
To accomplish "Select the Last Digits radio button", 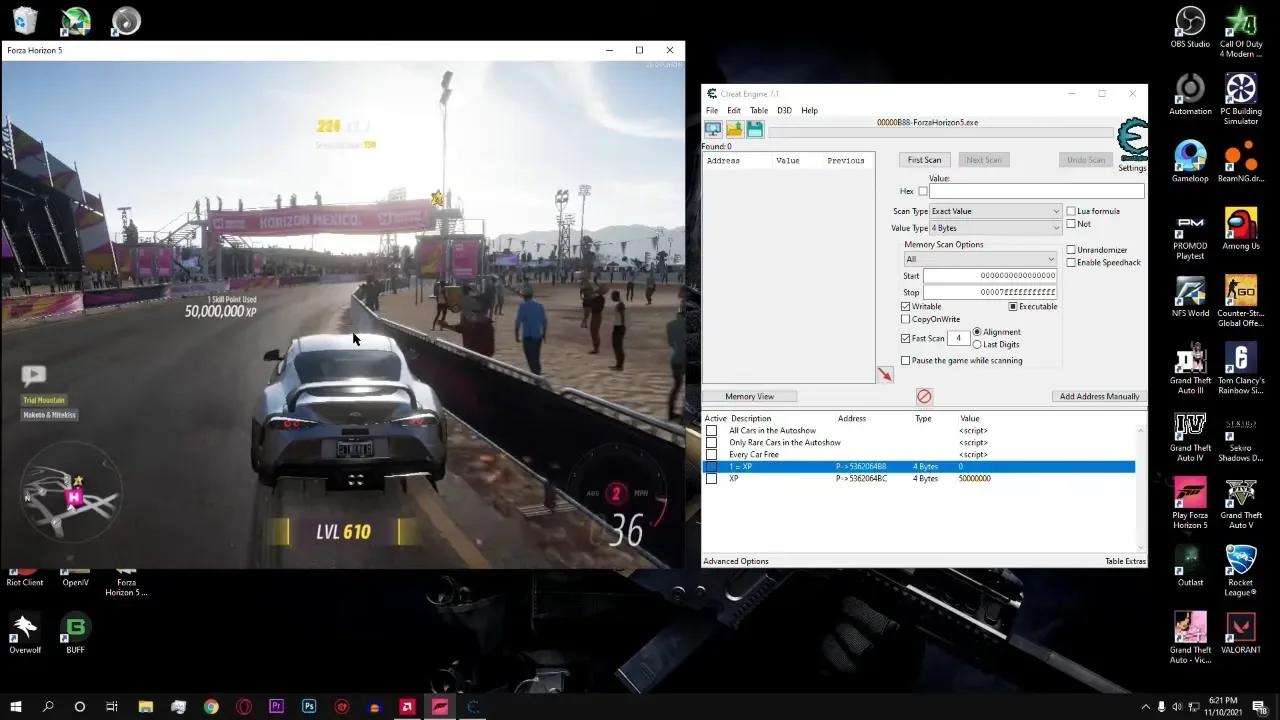I will tap(977, 345).
